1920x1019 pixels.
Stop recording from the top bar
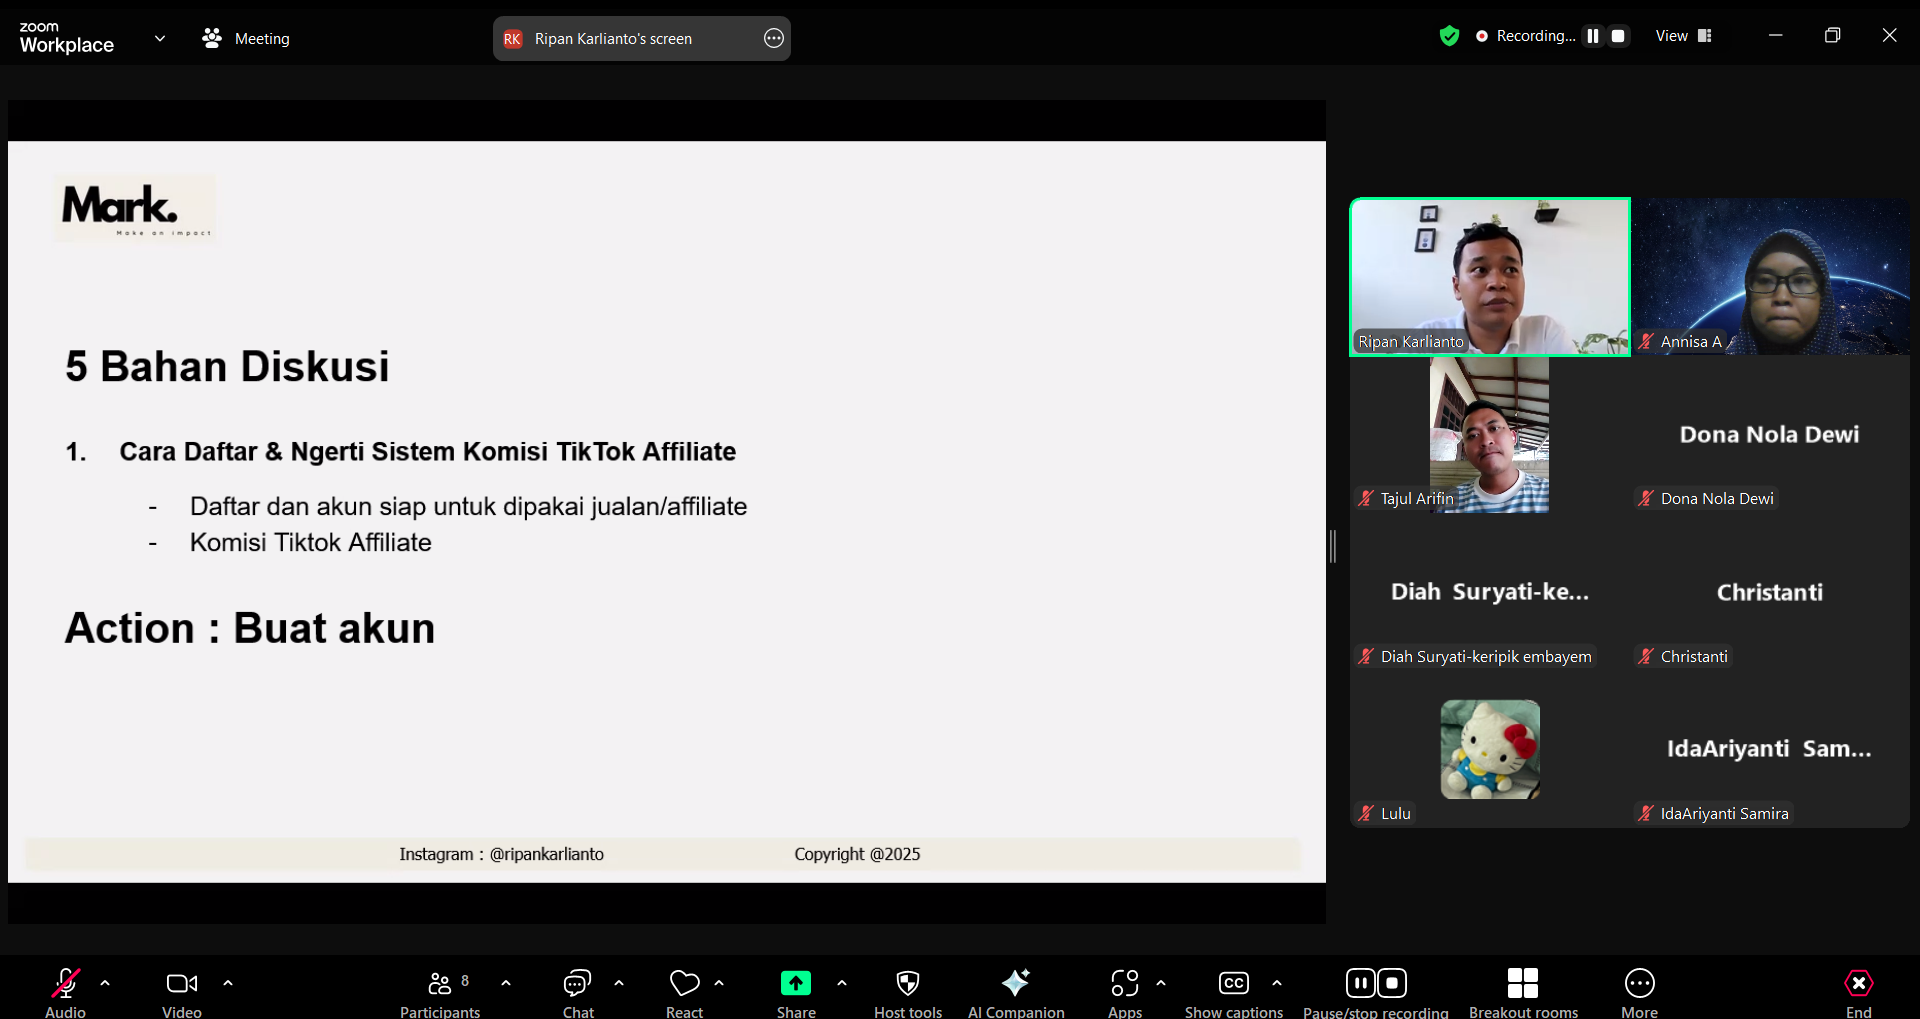[1618, 36]
